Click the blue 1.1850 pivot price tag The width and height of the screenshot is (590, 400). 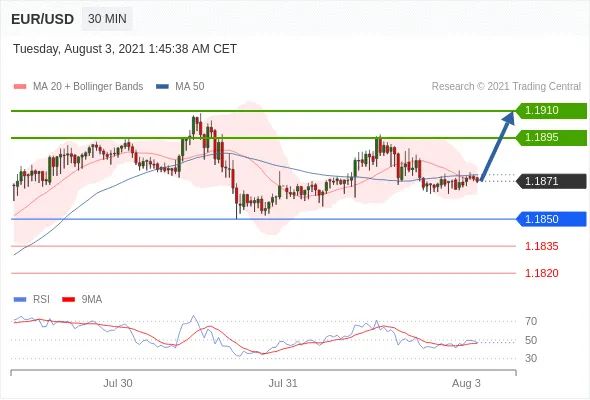pos(551,219)
